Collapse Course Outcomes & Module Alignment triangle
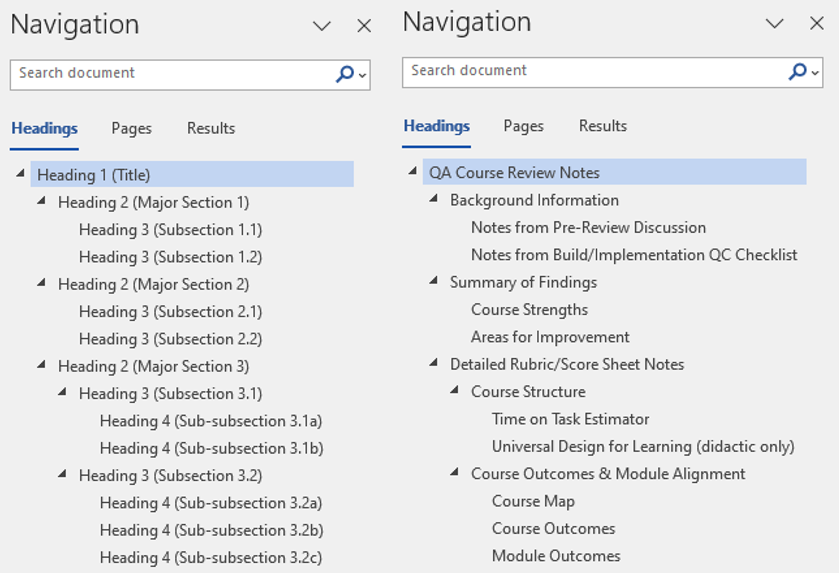This screenshot has width=839, height=573. point(455,471)
